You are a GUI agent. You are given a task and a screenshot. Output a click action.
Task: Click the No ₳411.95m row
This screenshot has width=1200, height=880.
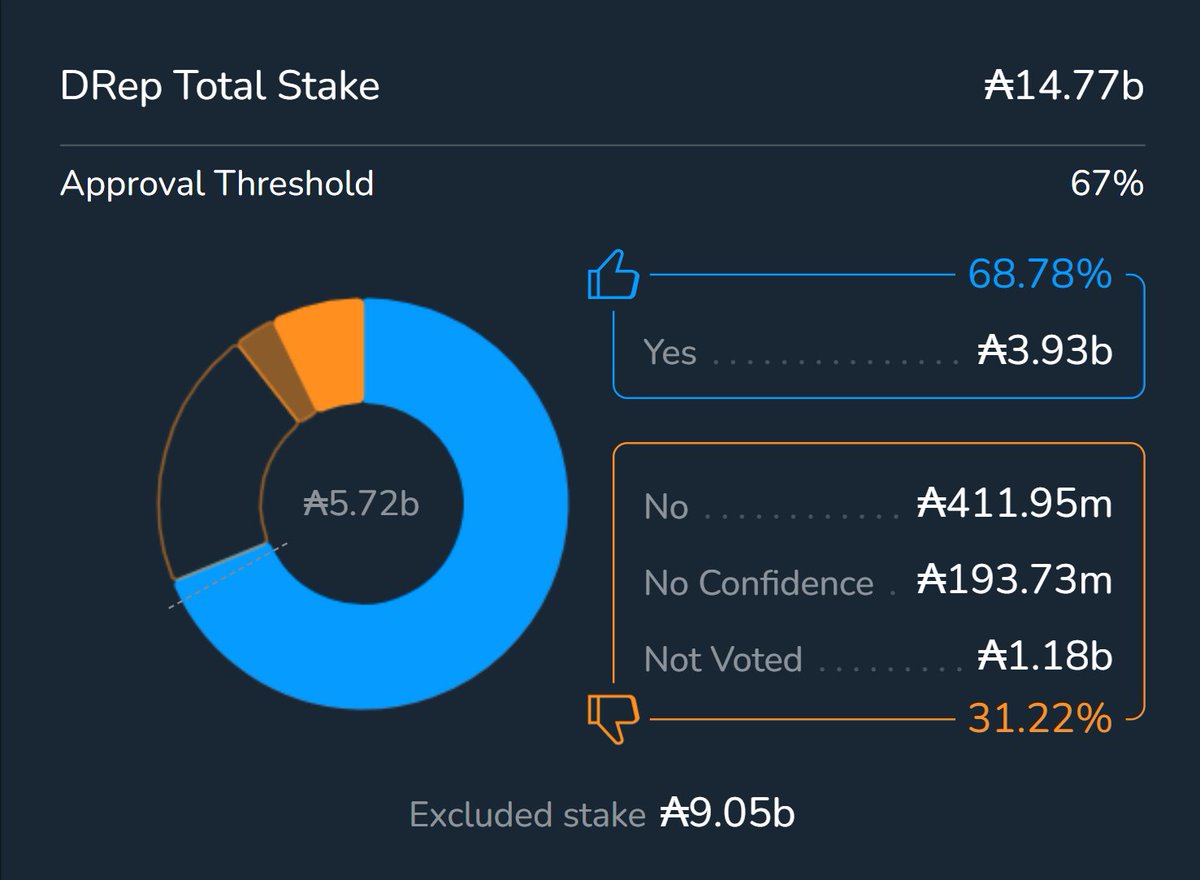878,505
